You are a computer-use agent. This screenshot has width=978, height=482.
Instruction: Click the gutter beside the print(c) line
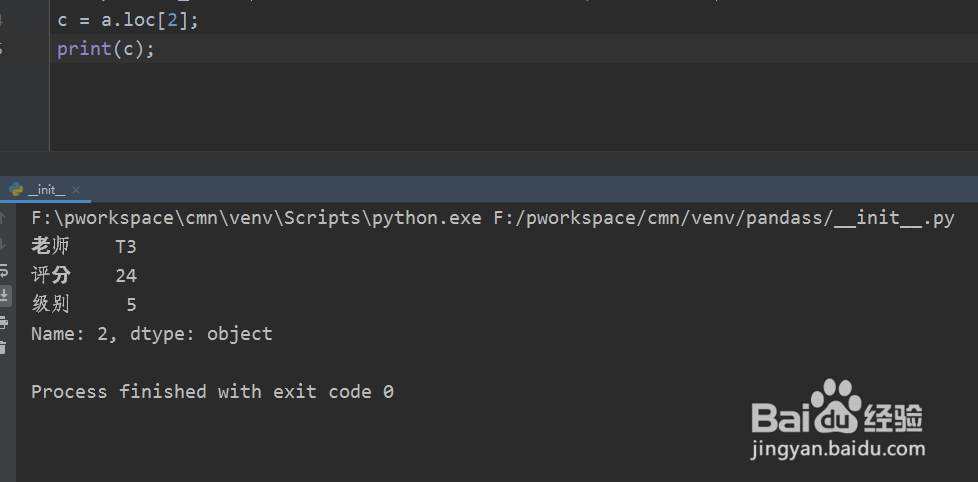point(24,49)
